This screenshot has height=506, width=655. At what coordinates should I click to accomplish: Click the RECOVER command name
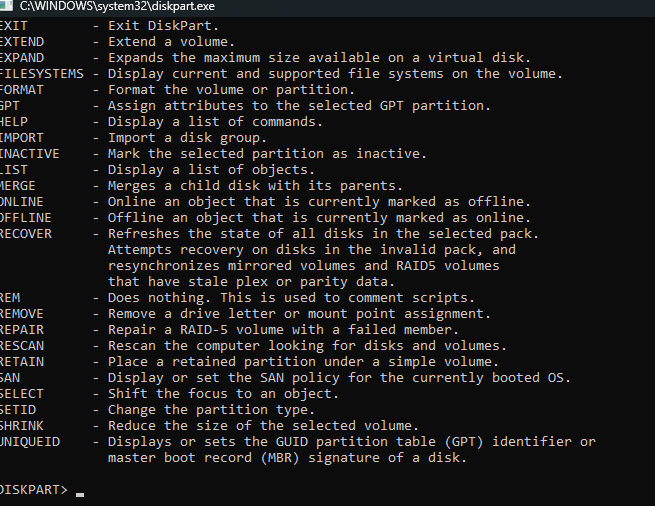(x=26, y=234)
